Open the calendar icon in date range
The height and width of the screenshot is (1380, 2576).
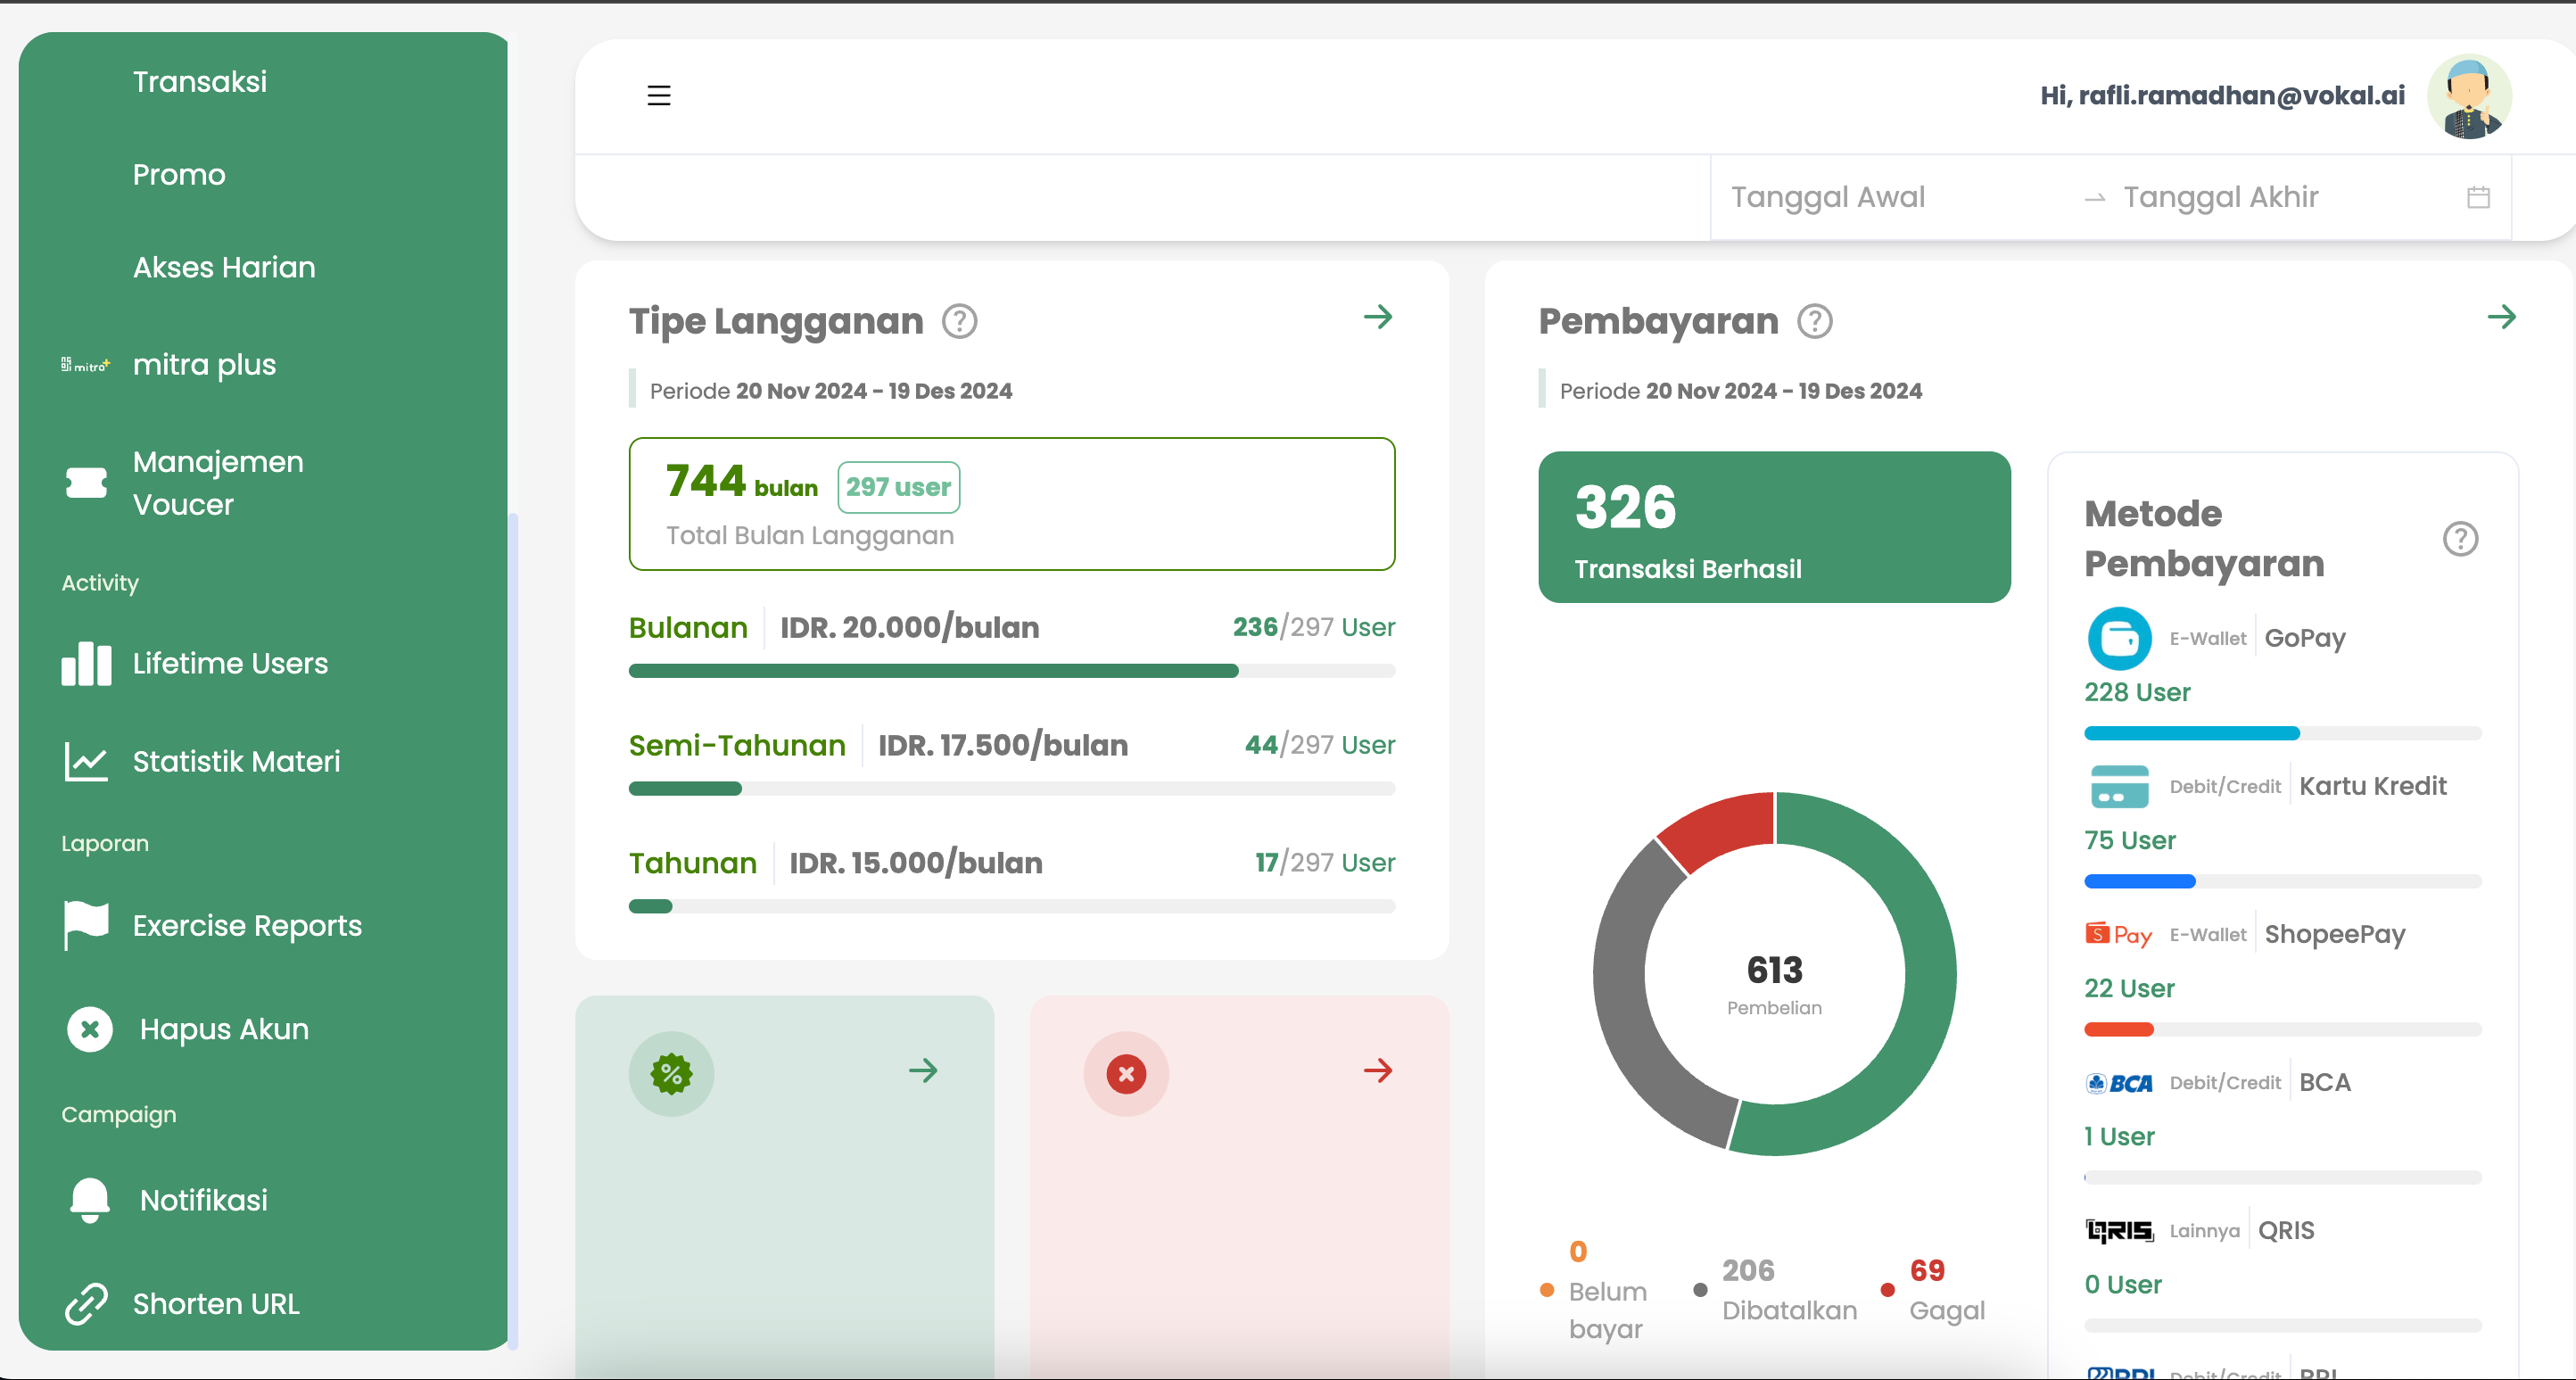2478,197
